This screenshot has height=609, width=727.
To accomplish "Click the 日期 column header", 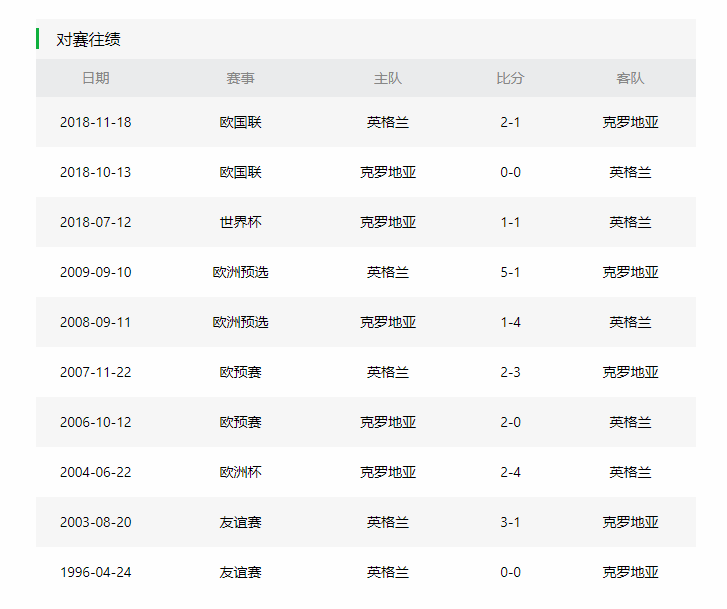I will click(x=96, y=78).
